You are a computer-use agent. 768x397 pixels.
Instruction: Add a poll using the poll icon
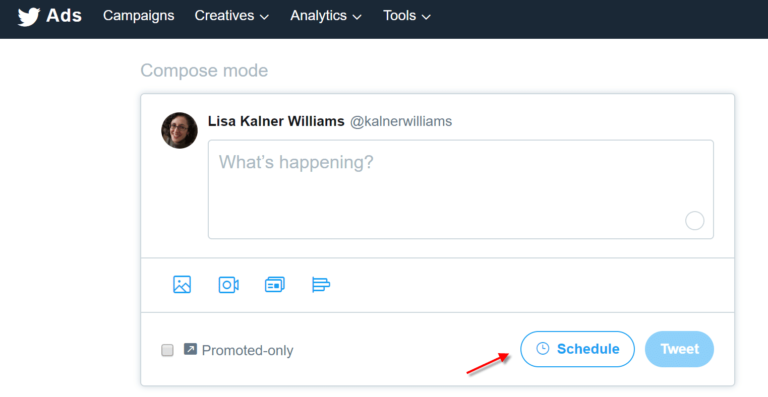point(321,284)
